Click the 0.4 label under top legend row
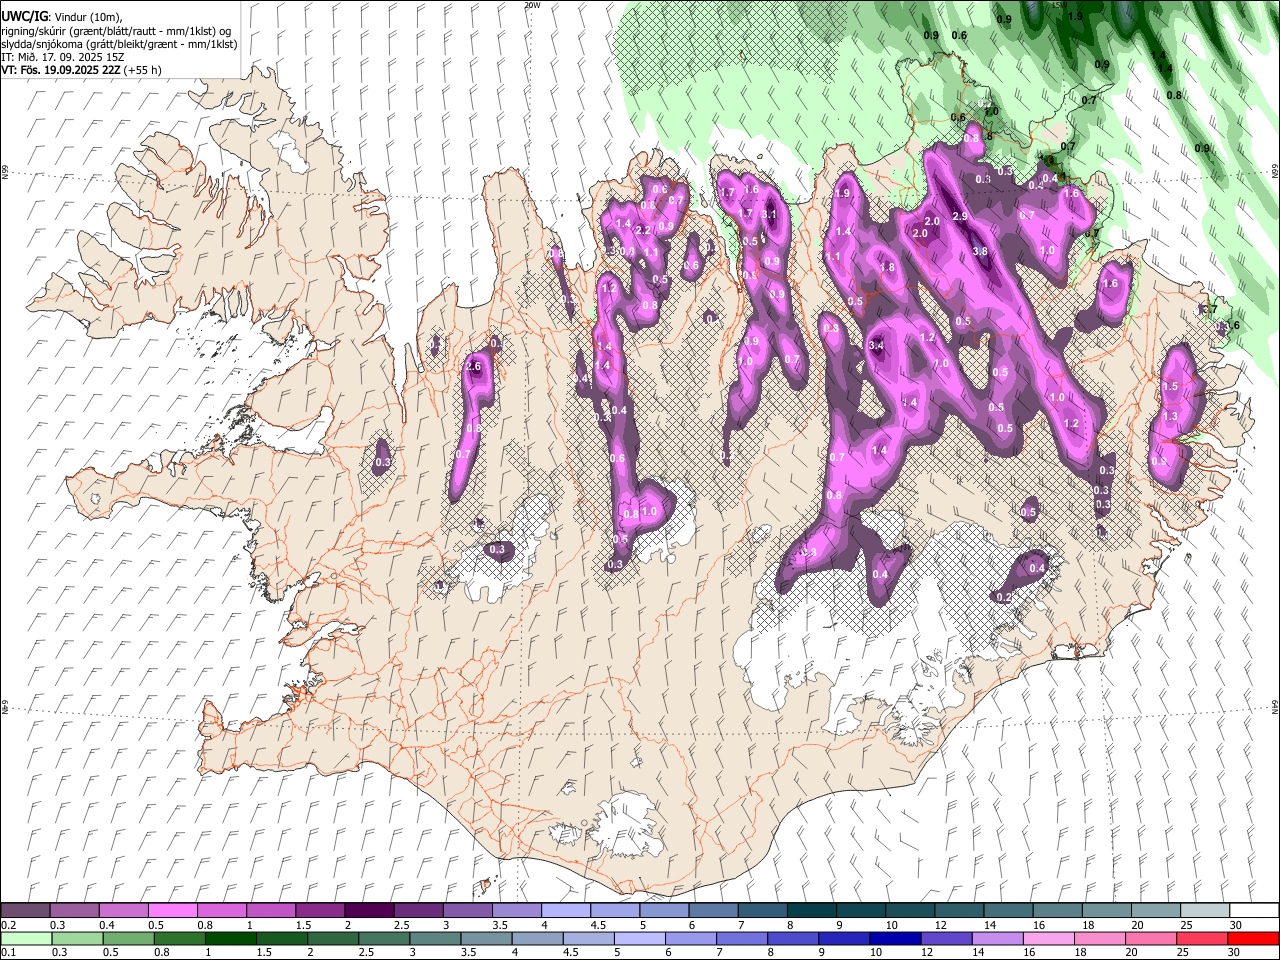Viewport: 1280px width, 960px height. point(107,925)
